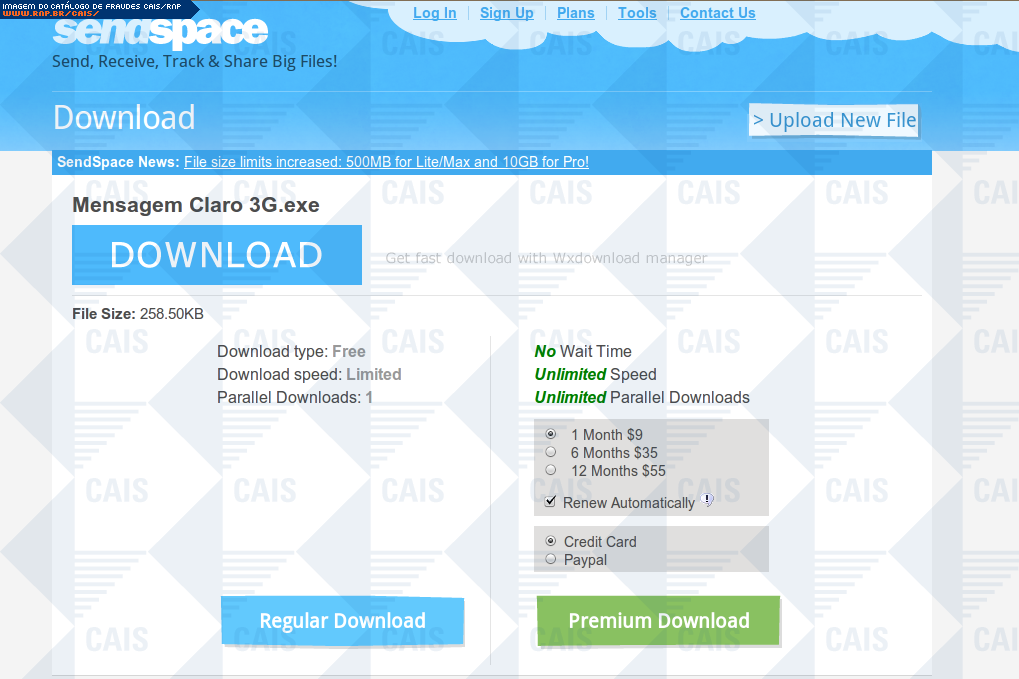Click the green Premium Download button
This screenshot has height=679, width=1019.
pyautogui.click(x=658, y=621)
